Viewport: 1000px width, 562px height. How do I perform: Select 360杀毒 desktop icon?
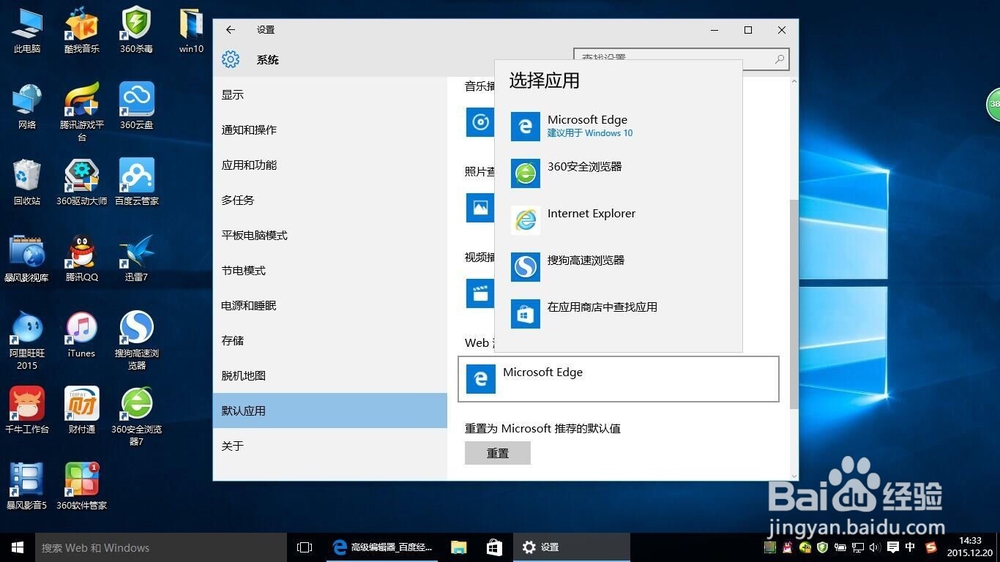click(136, 30)
